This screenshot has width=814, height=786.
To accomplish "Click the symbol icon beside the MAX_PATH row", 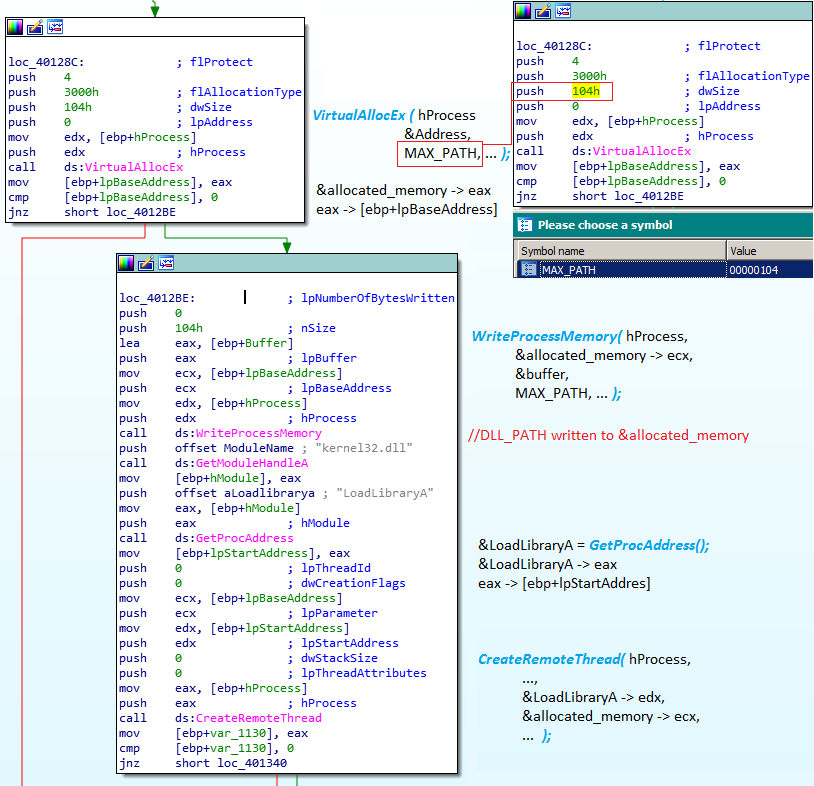I will click(529, 269).
